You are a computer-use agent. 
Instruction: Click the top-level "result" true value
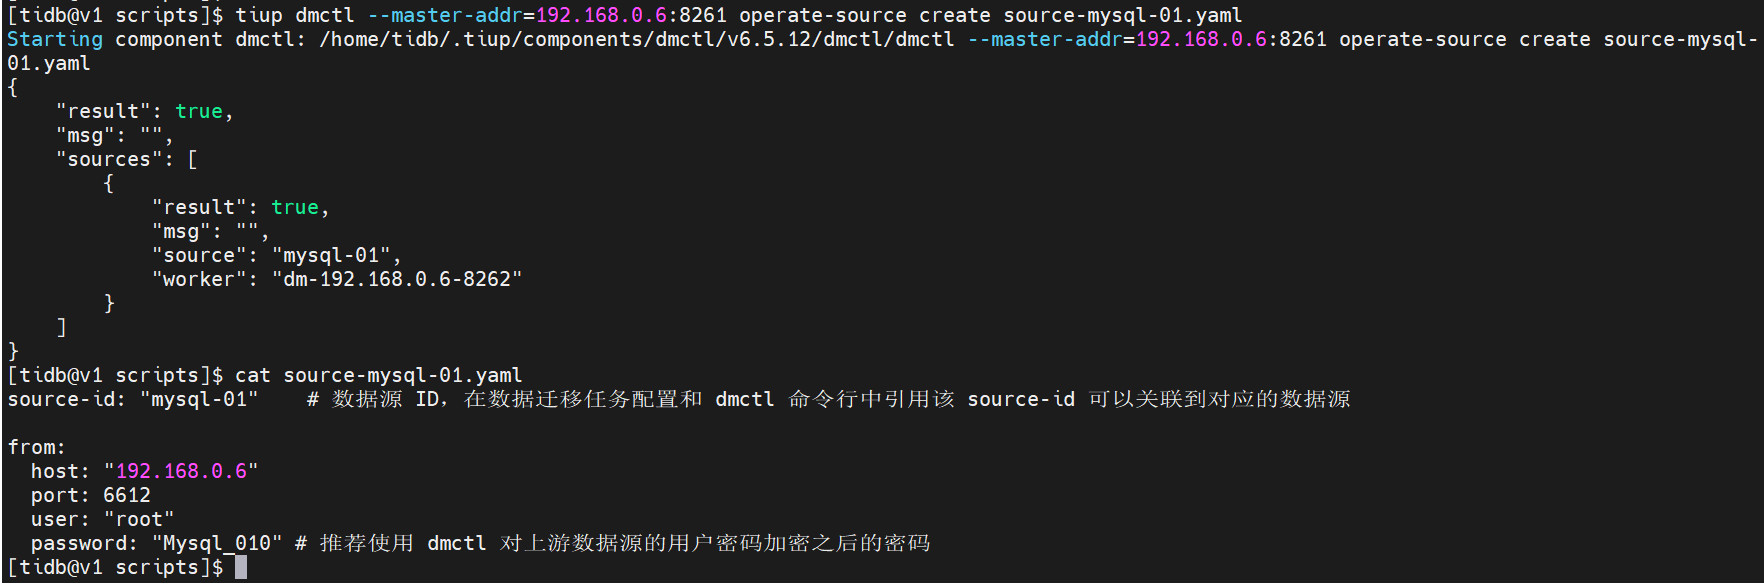coord(199,111)
